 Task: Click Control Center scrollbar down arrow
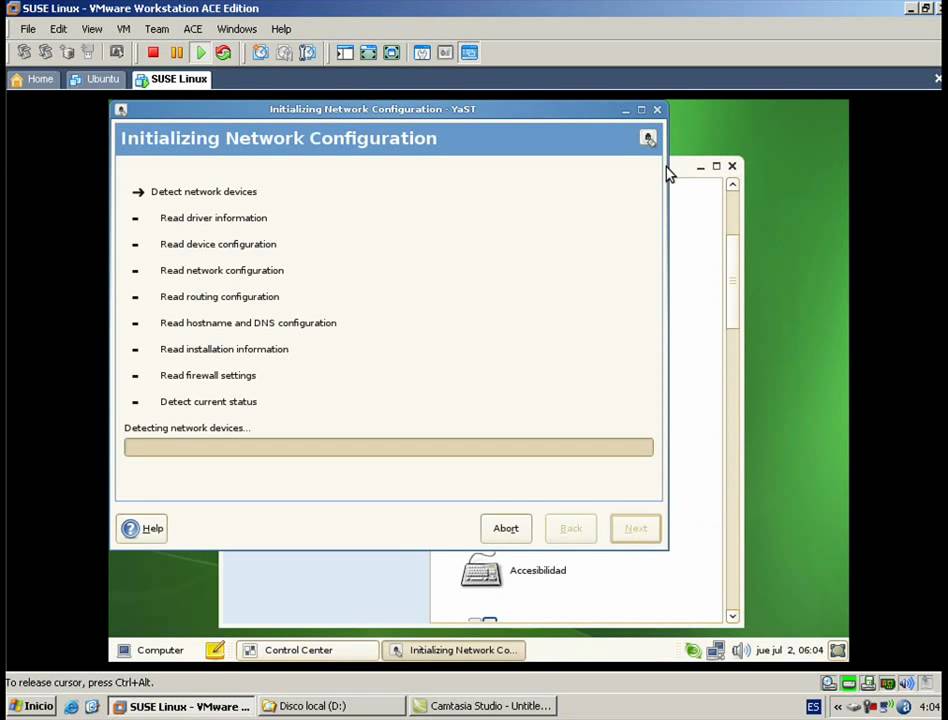pos(732,616)
